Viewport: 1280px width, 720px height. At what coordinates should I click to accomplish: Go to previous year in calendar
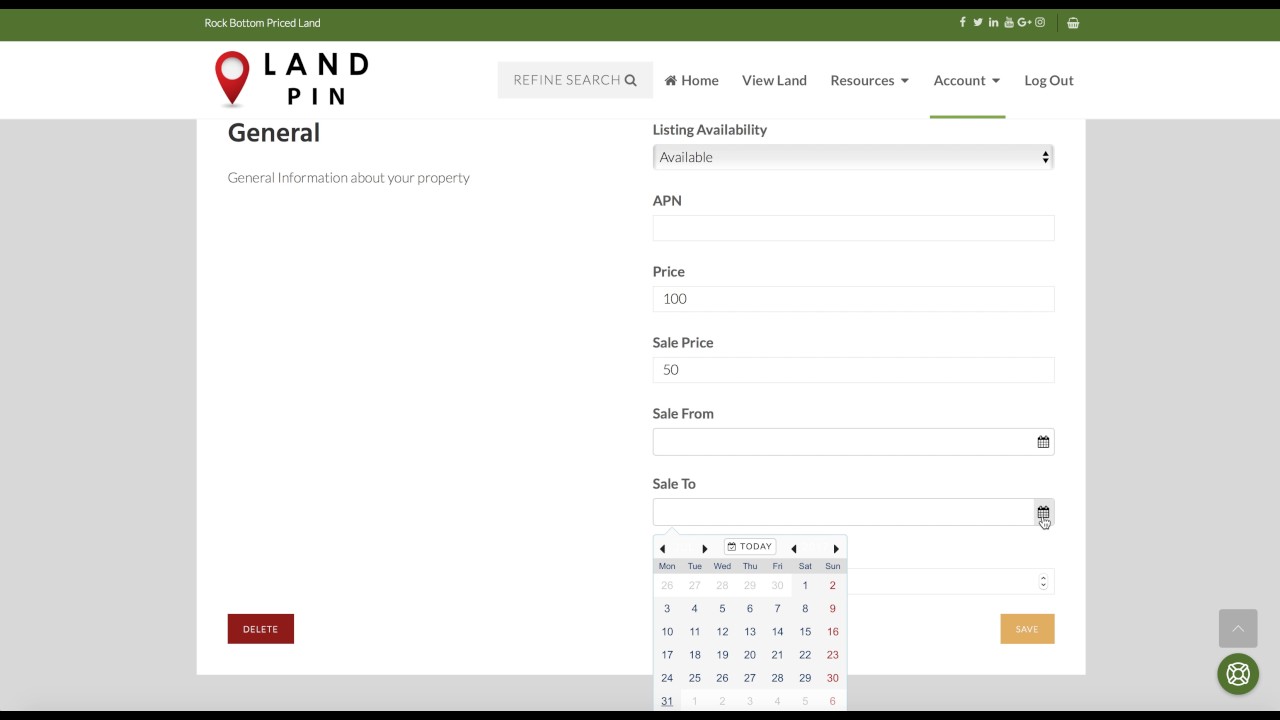coord(794,548)
